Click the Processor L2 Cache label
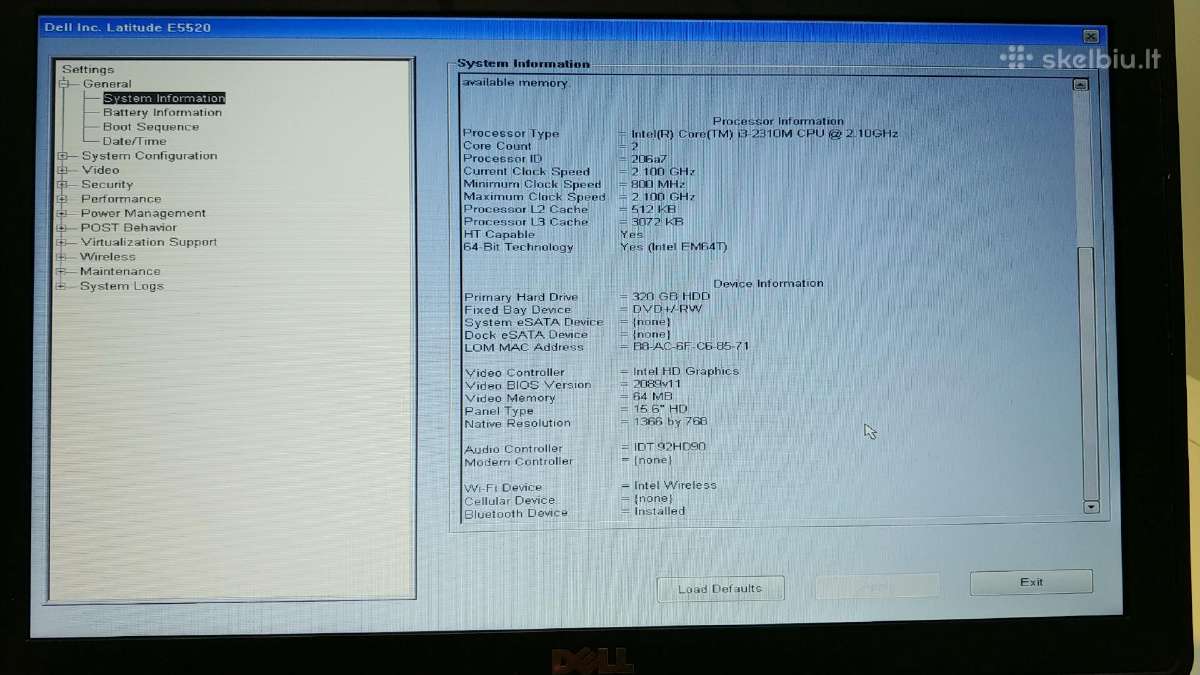This screenshot has width=1200, height=675. click(526, 209)
